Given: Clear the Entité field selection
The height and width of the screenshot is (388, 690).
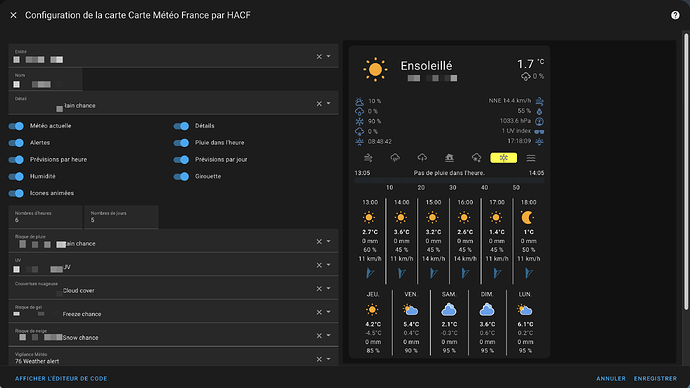Looking at the screenshot, I should click(319, 57).
